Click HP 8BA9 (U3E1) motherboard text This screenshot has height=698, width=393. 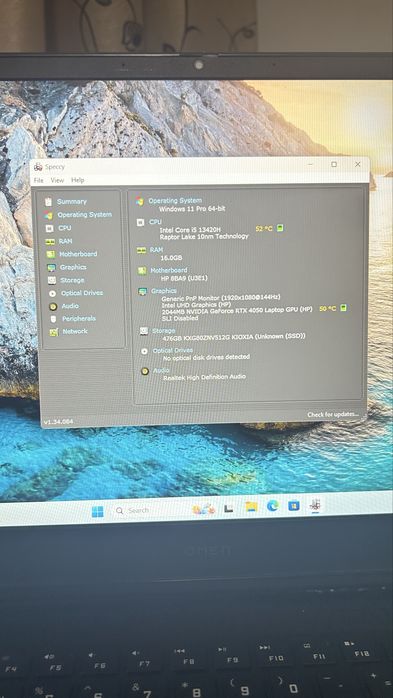point(184,278)
